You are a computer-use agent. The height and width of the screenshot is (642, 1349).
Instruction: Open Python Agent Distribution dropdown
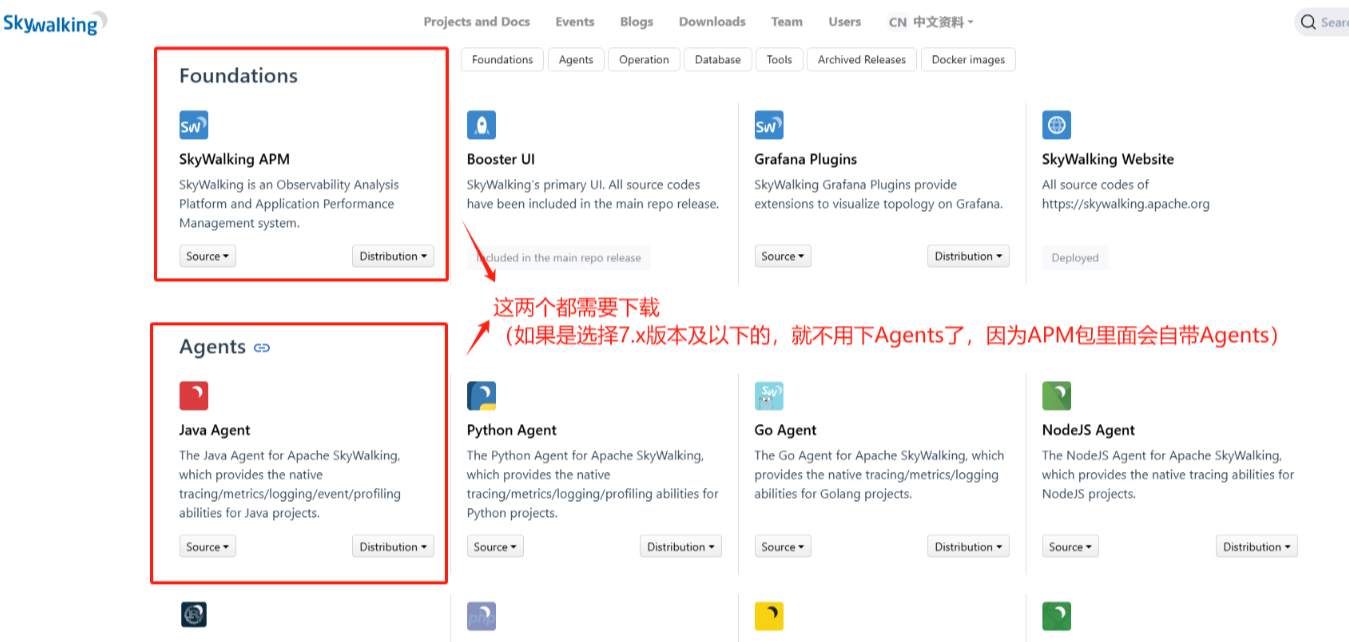[x=681, y=547]
